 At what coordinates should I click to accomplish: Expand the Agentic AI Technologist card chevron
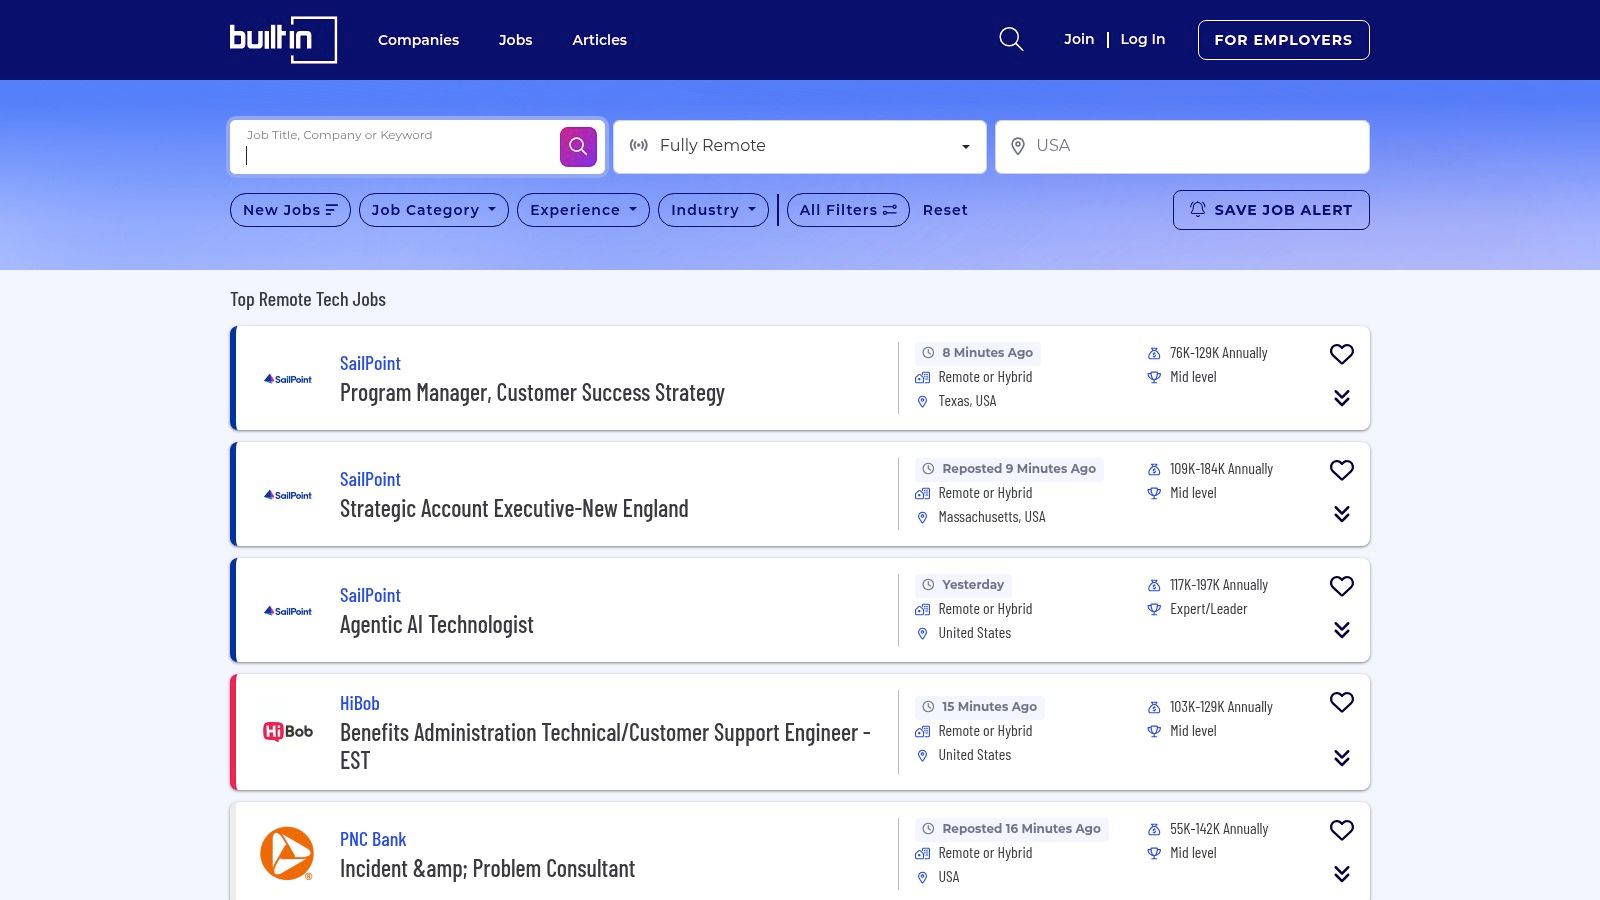click(x=1342, y=630)
